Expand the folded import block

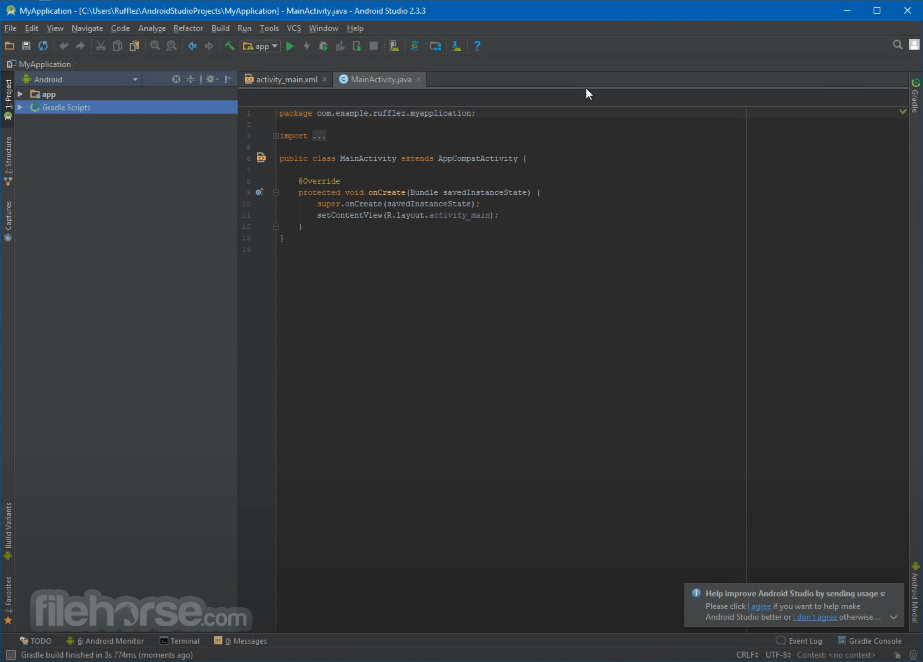coord(275,136)
